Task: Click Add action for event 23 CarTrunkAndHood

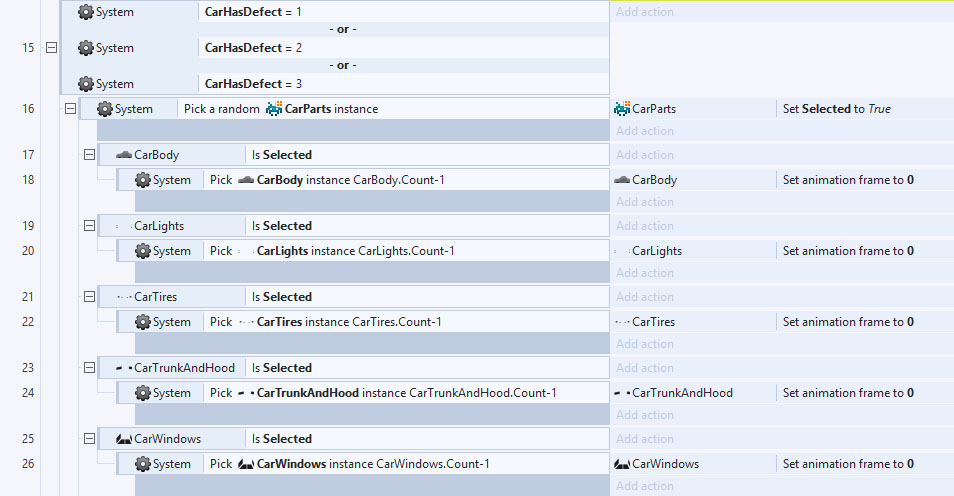Action: [x=644, y=368]
